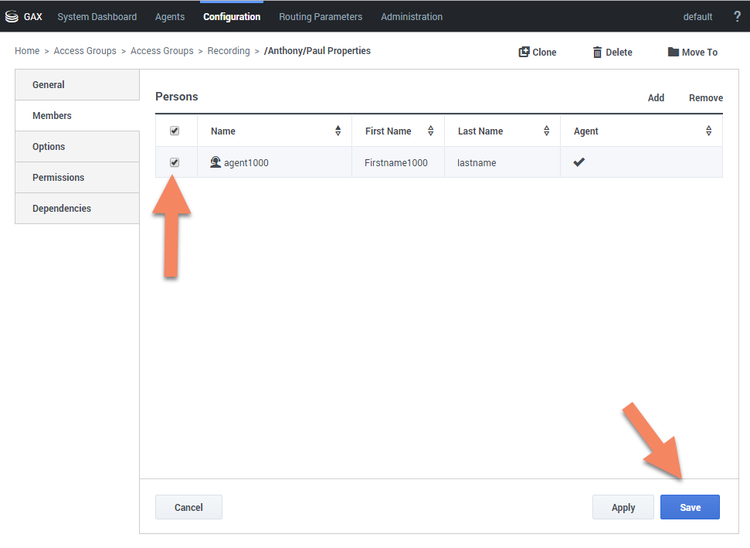Viewport: 750px width, 548px height.
Task: Uncheck the agent1000 row checkbox
Action: coord(175,162)
